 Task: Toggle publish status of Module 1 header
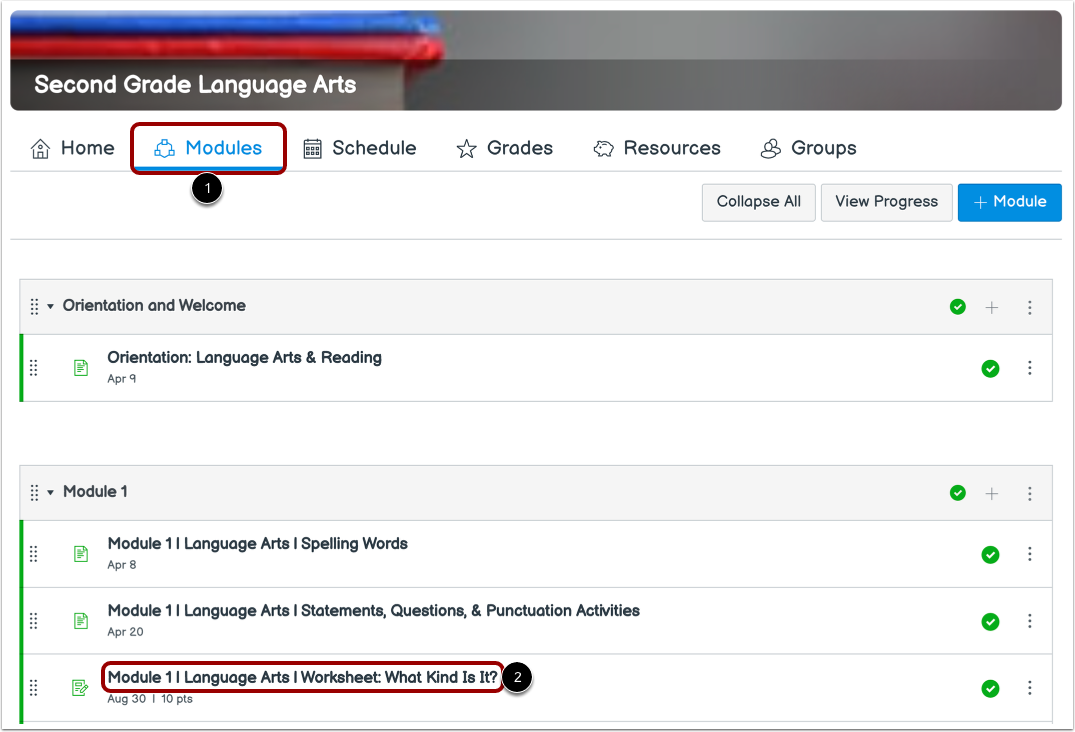click(x=958, y=493)
